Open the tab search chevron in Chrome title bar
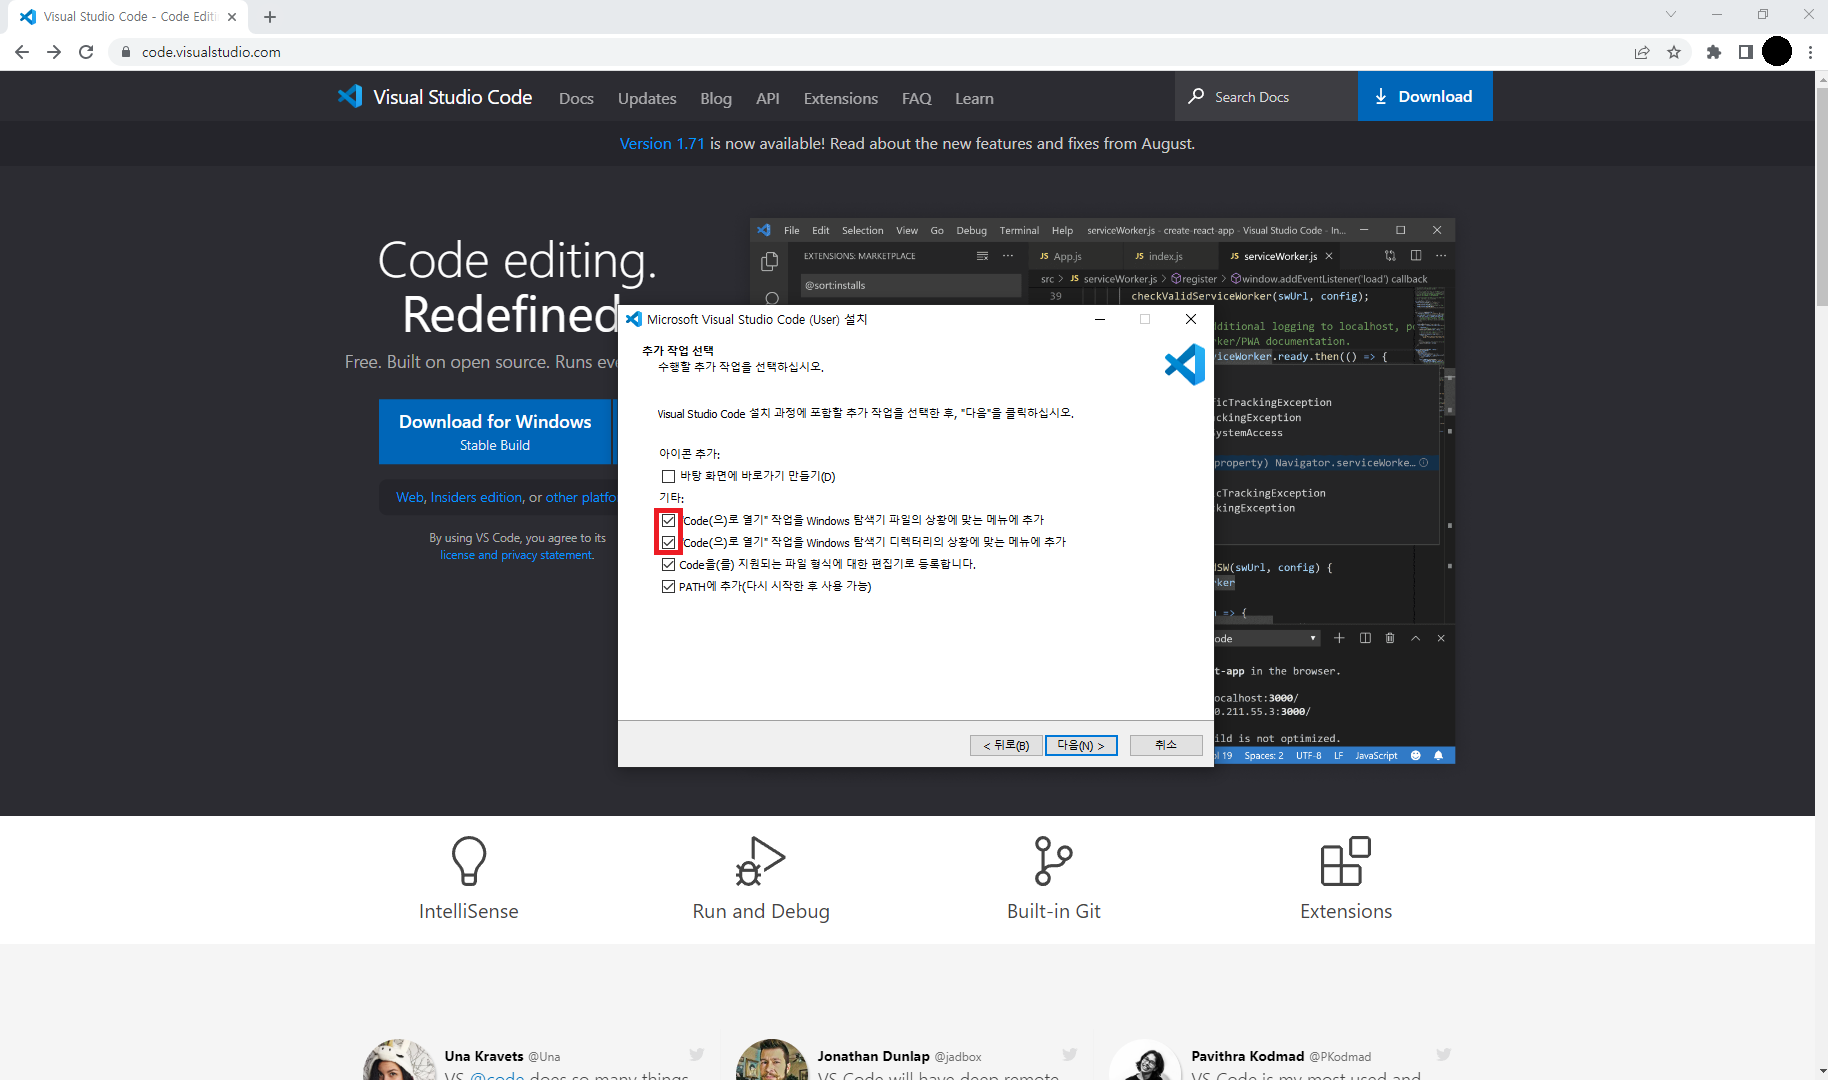The height and width of the screenshot is (1080, 1828). tap(1670, 14)
